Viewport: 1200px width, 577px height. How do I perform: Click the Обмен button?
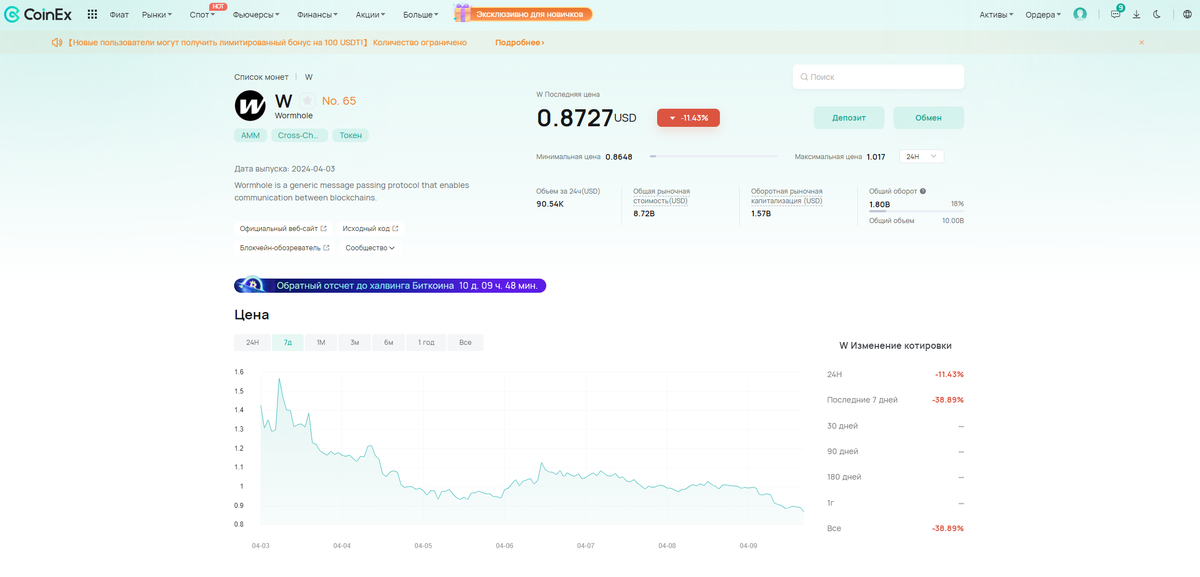click(929, 118)
